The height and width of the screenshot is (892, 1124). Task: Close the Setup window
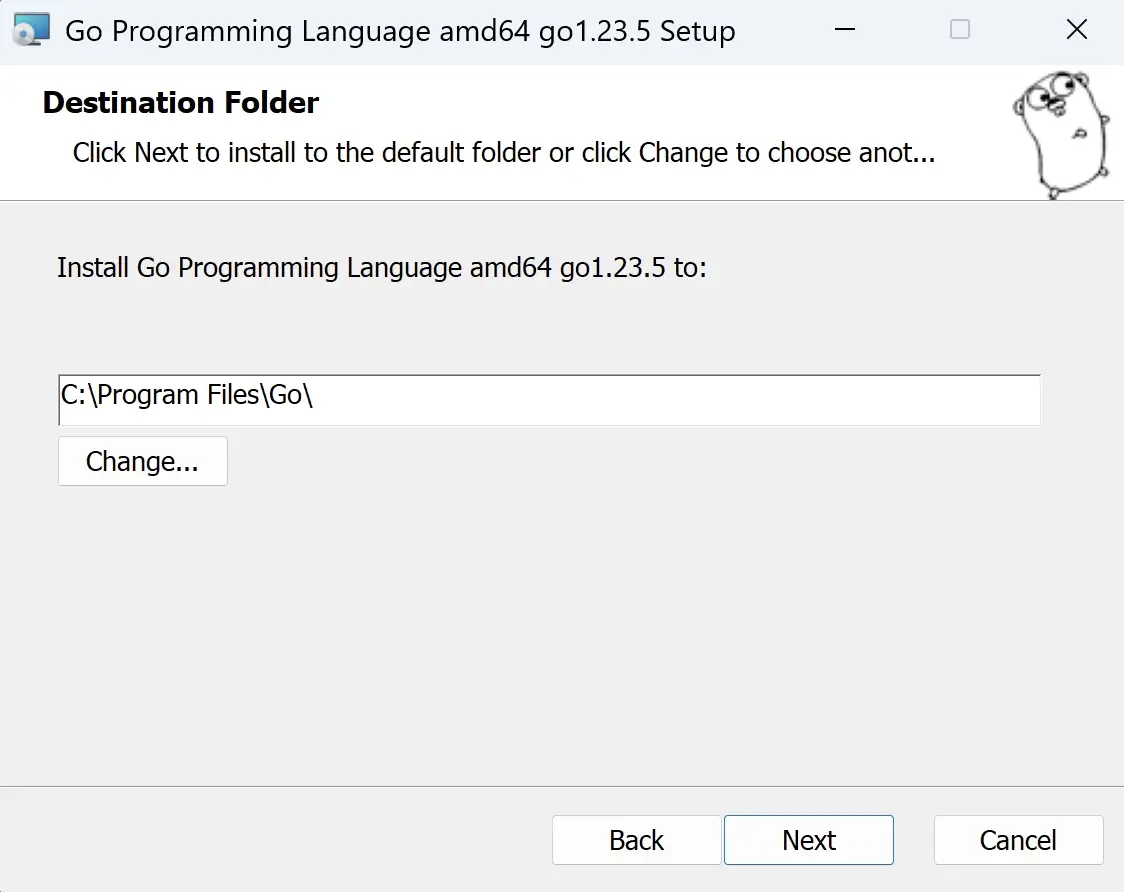(1077, 29)
